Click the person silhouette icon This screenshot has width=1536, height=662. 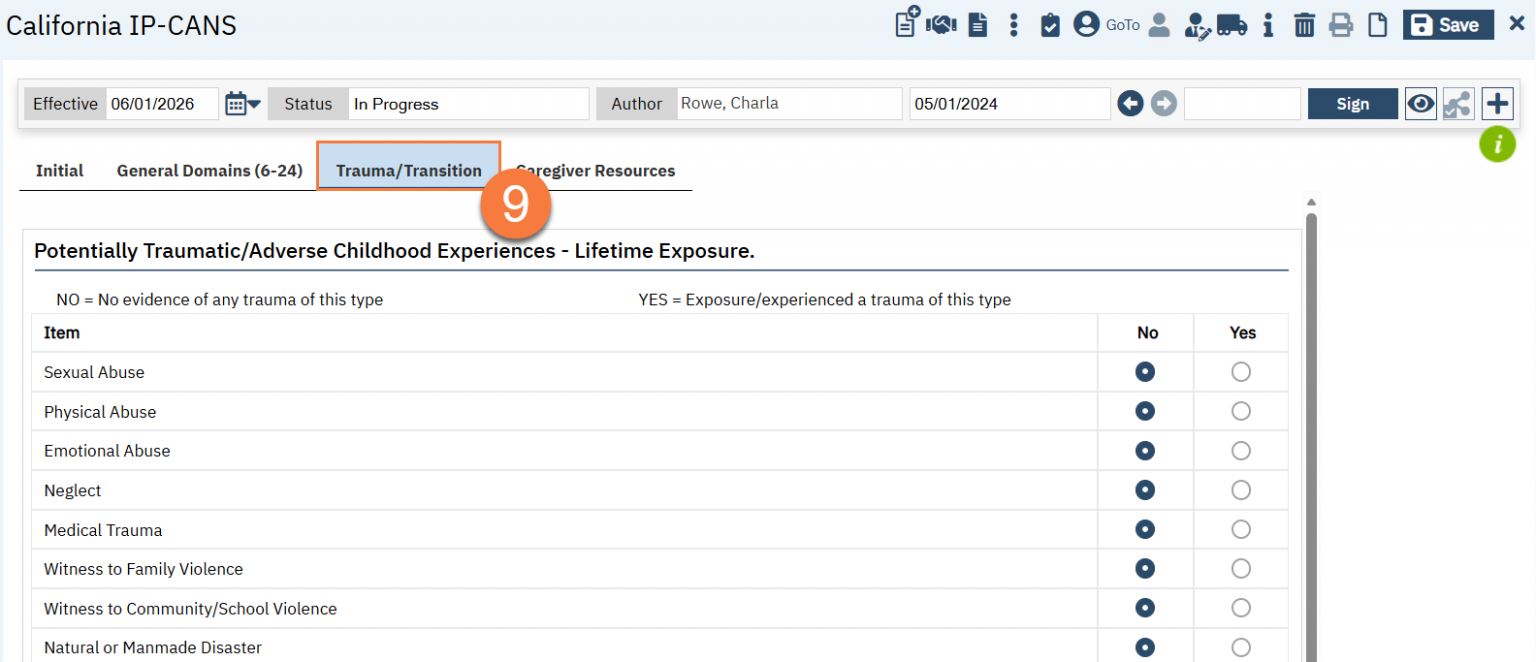[x=1159, y=25]
